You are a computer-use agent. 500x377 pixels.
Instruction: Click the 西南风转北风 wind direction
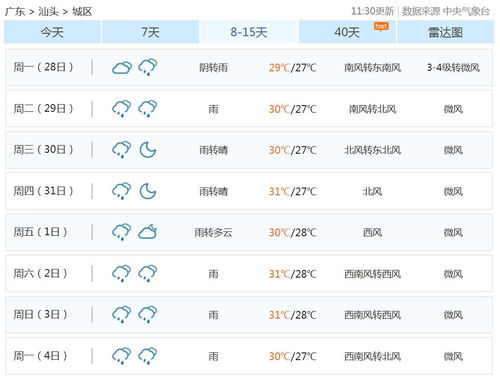coord(372,356)
